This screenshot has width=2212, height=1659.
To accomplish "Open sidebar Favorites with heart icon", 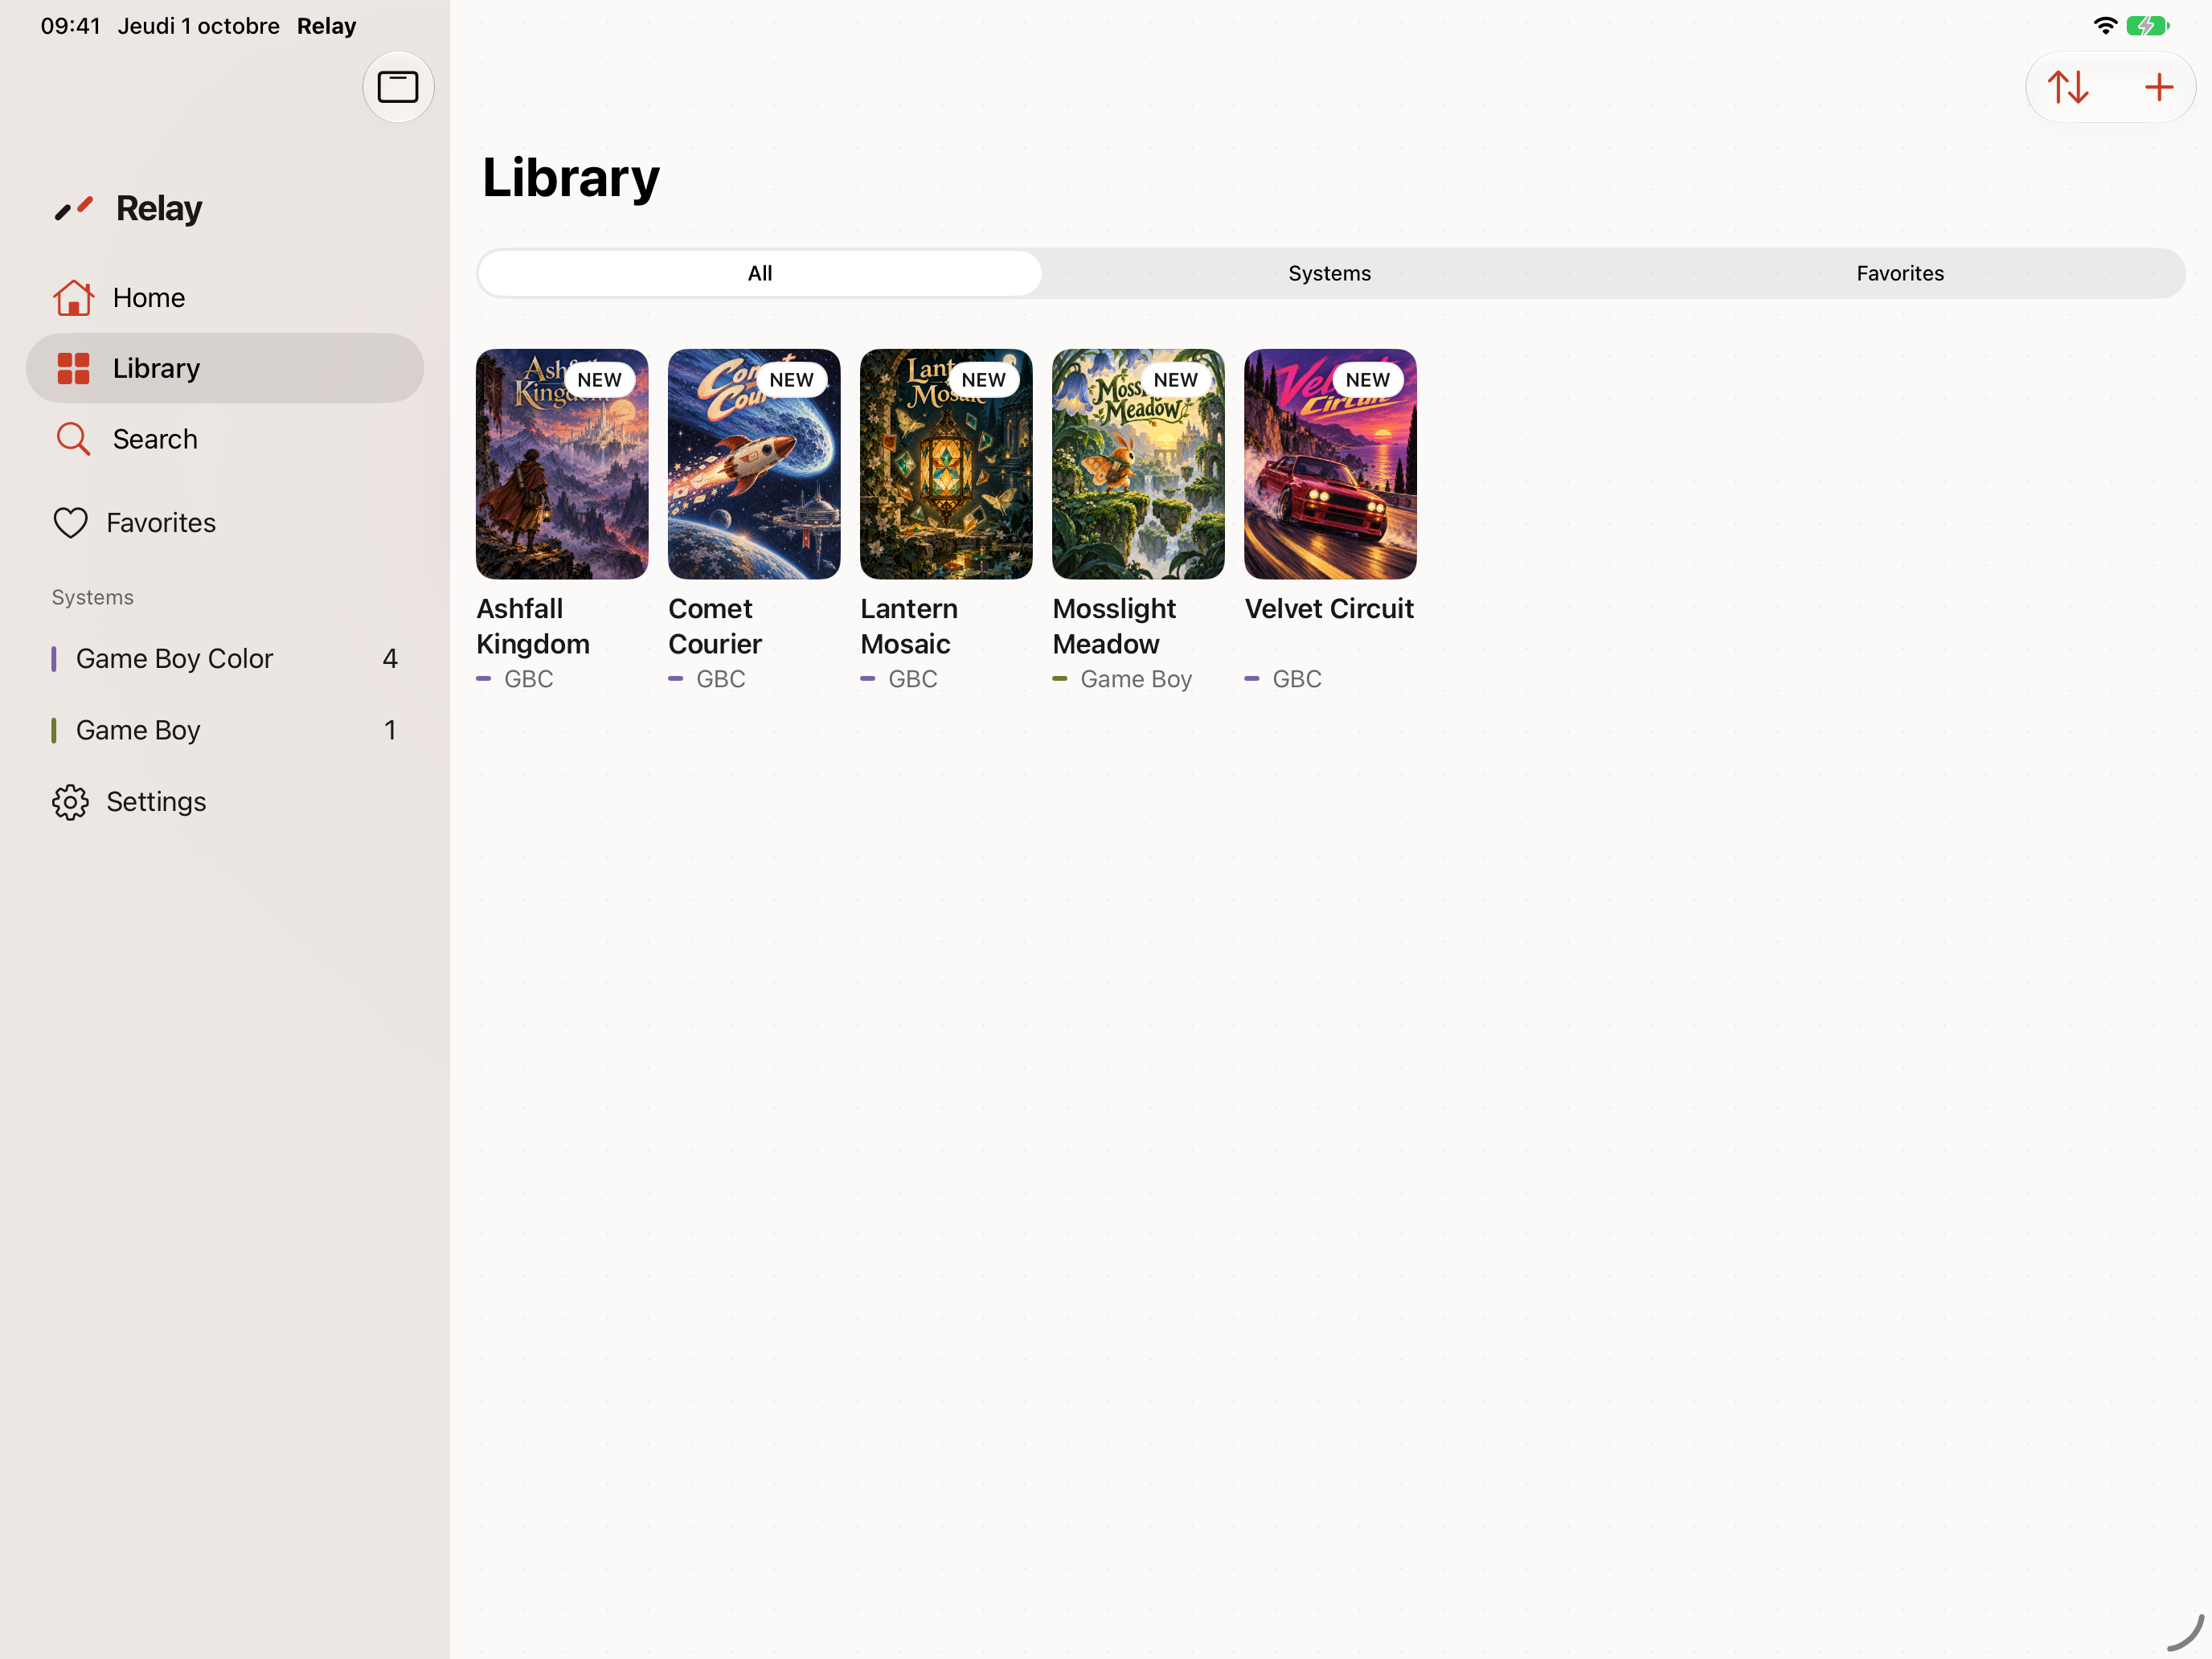I will tap(225, 523).
